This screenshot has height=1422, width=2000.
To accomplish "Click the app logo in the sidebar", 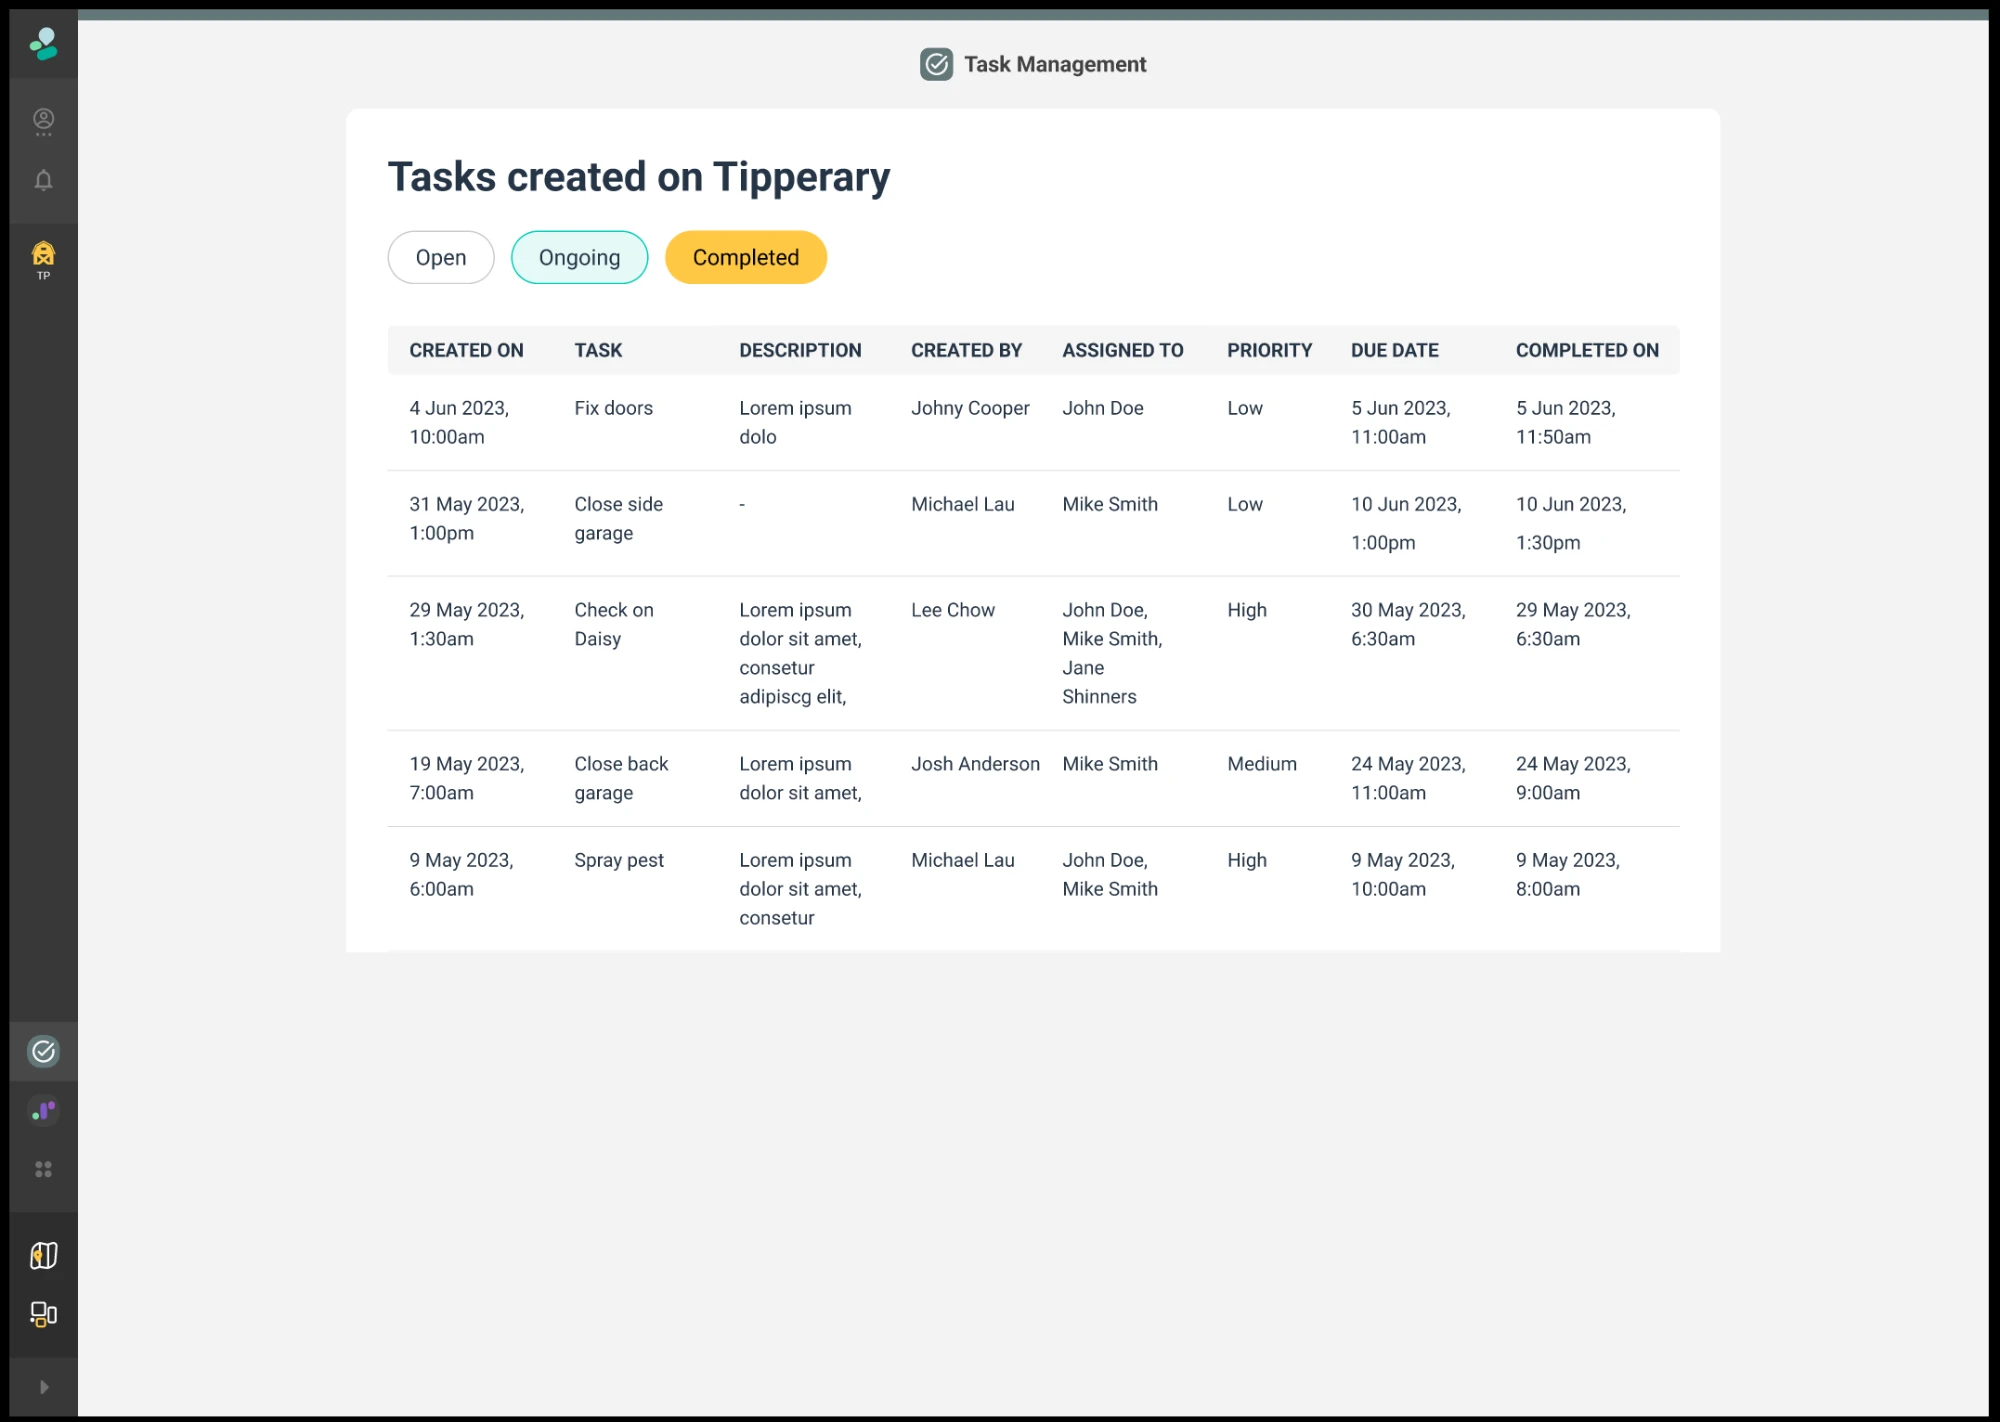I will click(x=43, y=44).
